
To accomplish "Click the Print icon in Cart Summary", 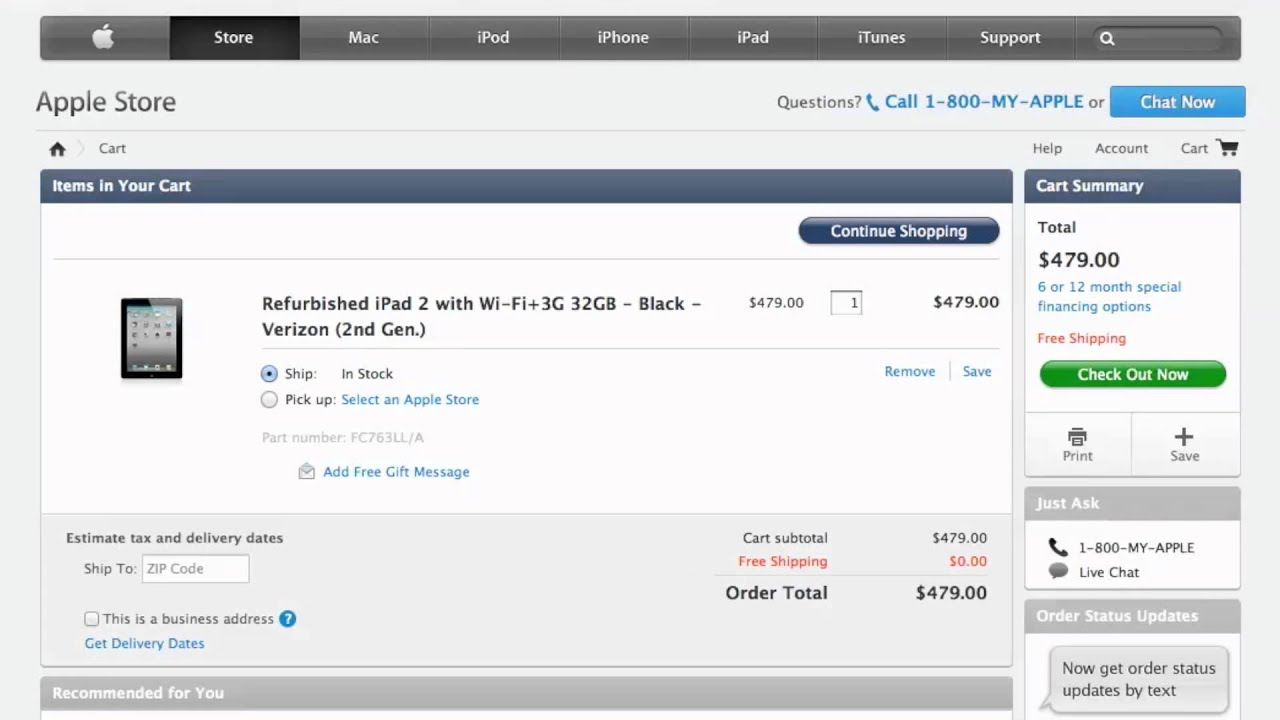I will click(x=1077, y=437).
